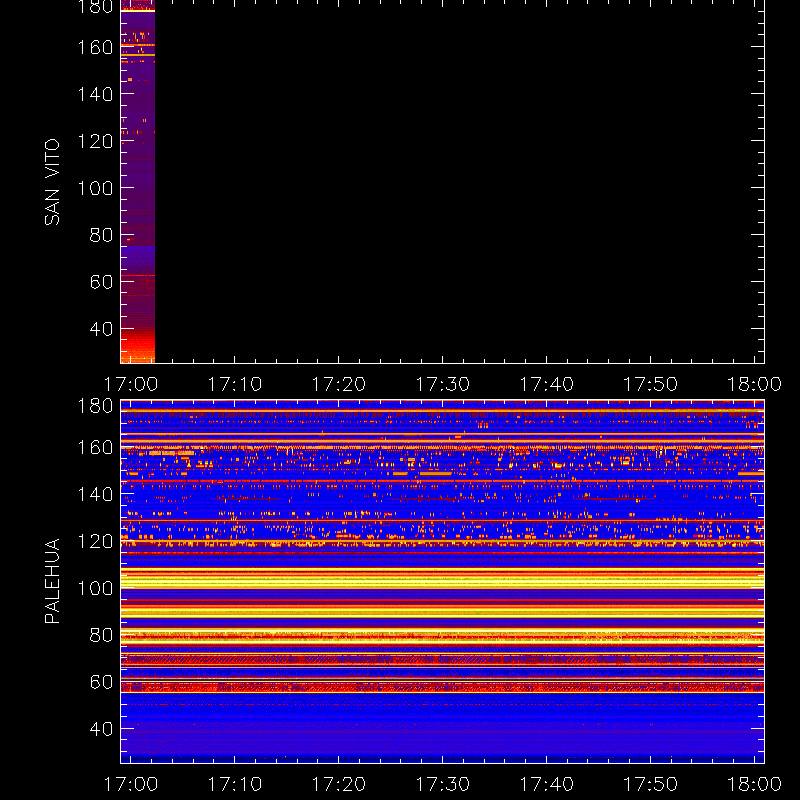Click the SAN VITO data strip near 17:00
This screenshot has width=800, height=800.
tap(138, 182)
